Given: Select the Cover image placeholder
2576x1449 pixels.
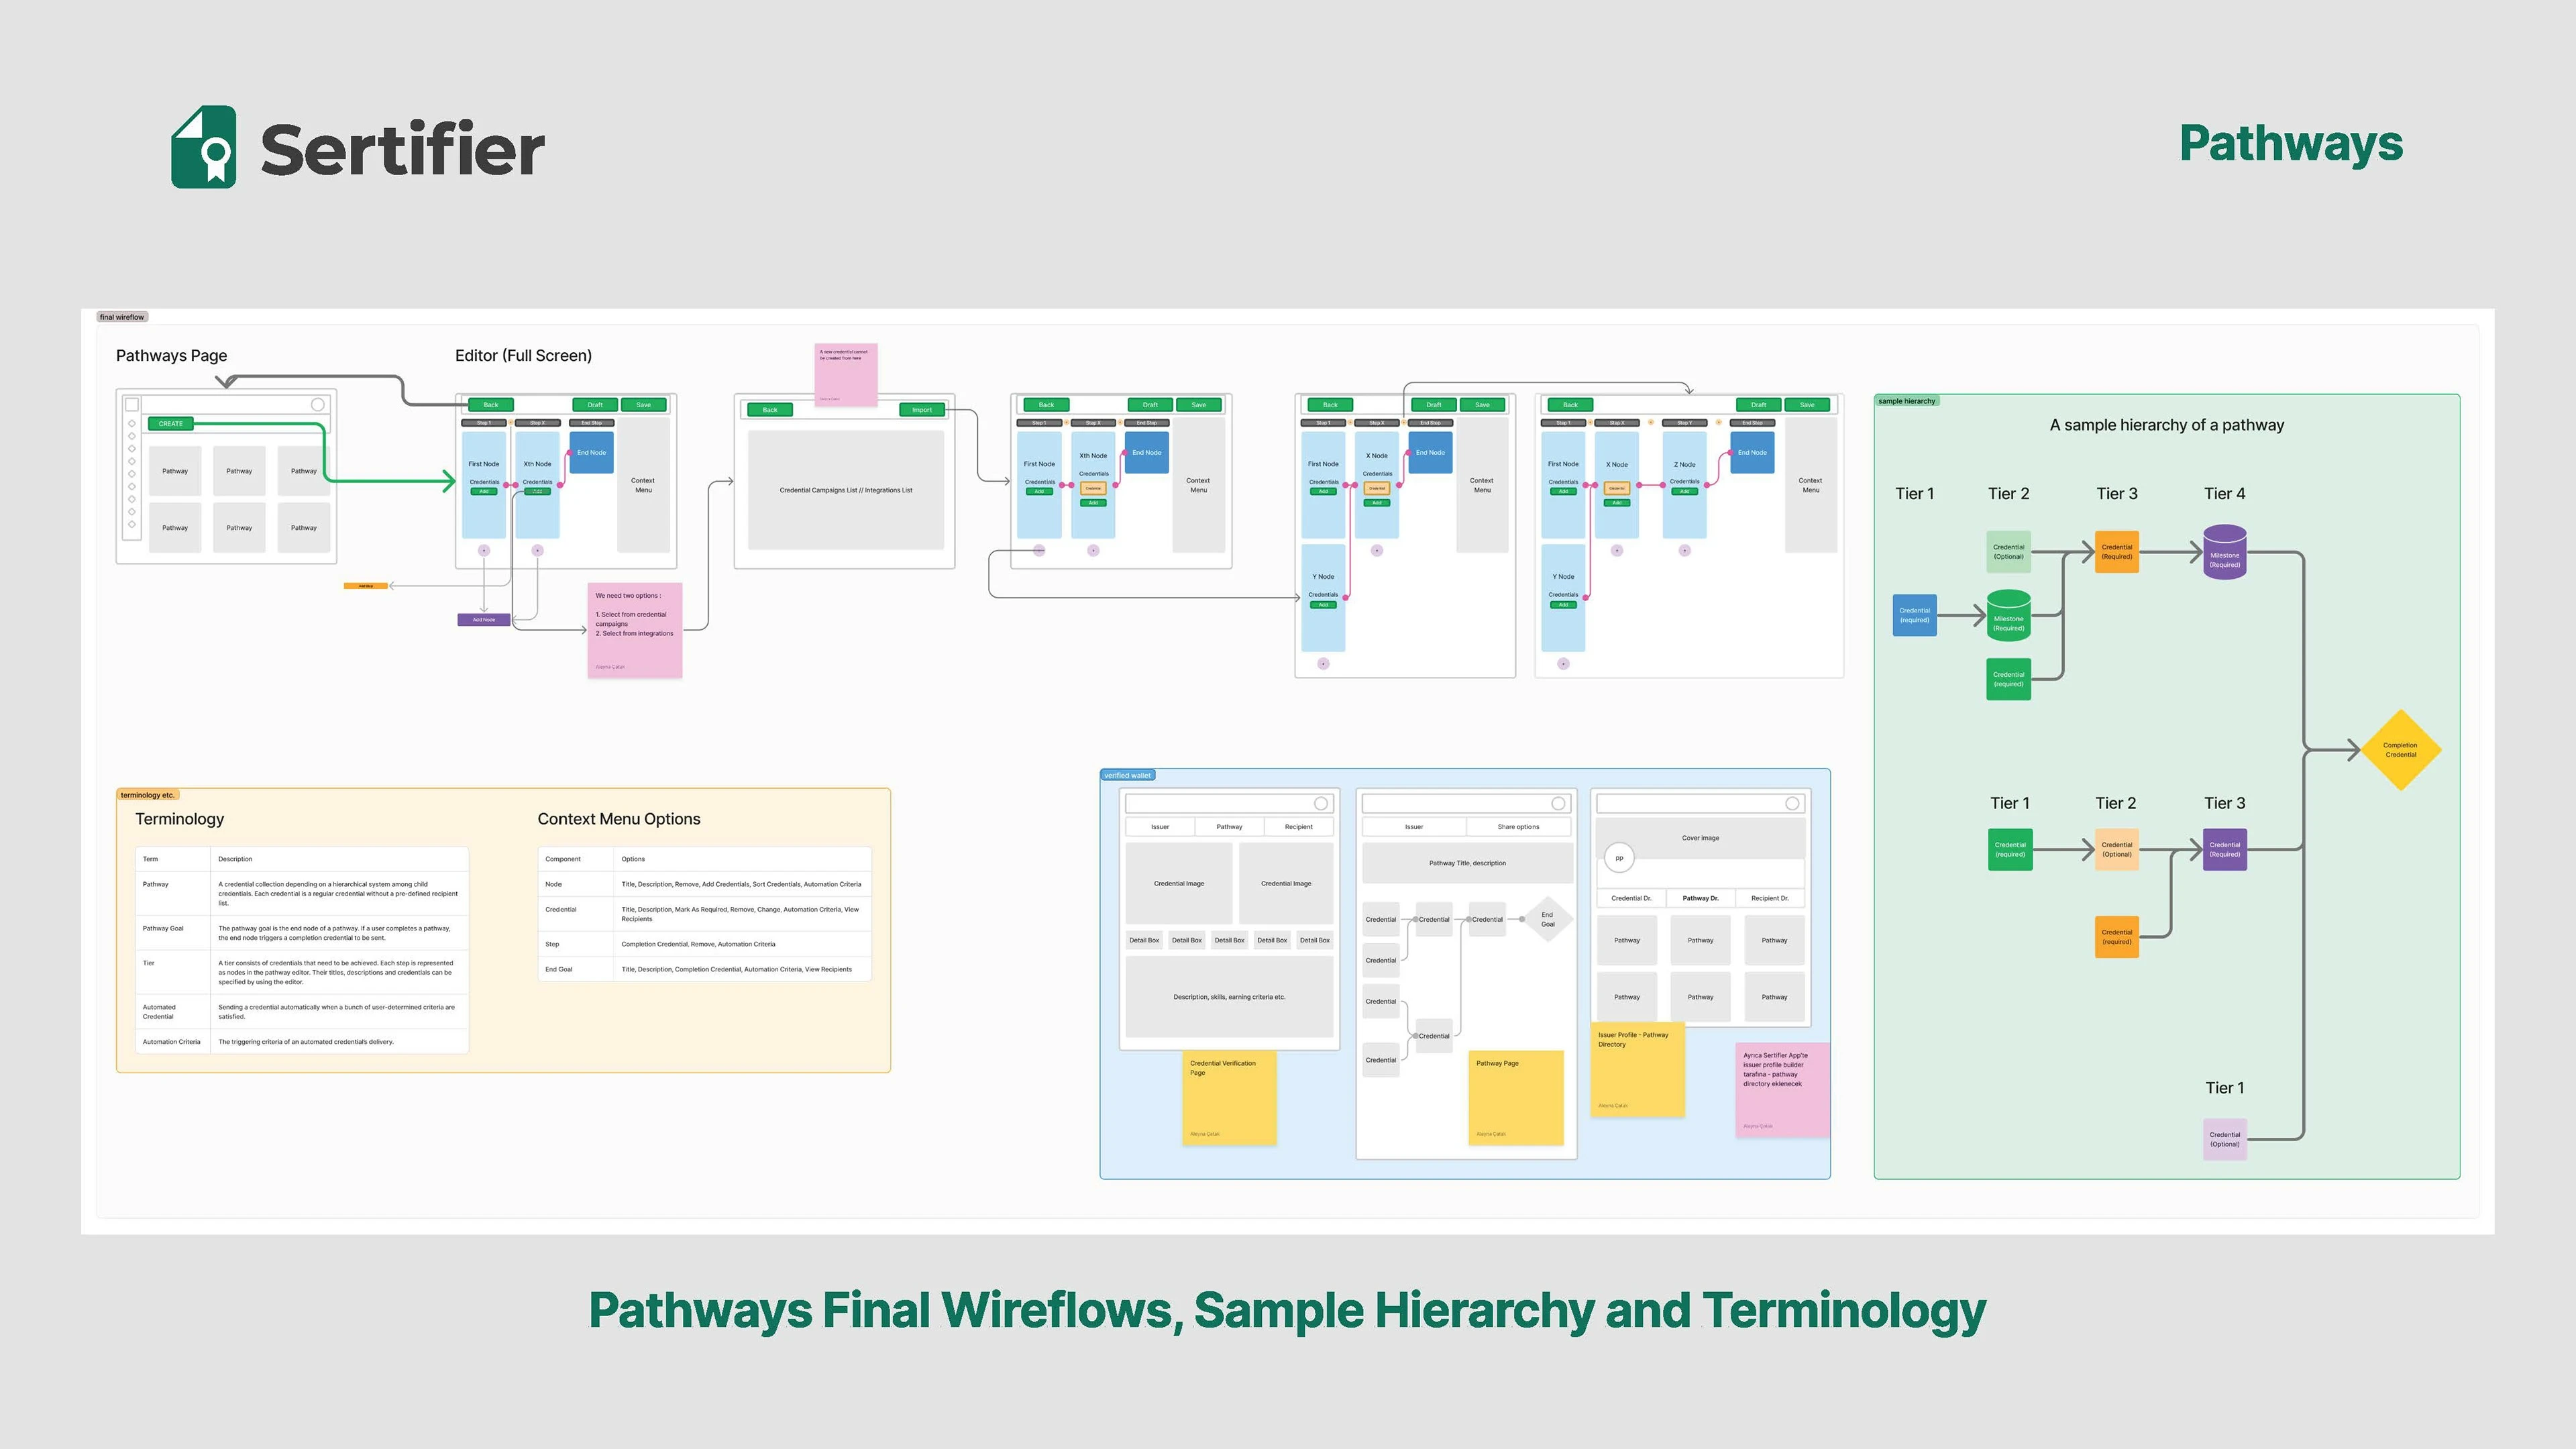Looking at the screenshot, I should pos(1700,838).
